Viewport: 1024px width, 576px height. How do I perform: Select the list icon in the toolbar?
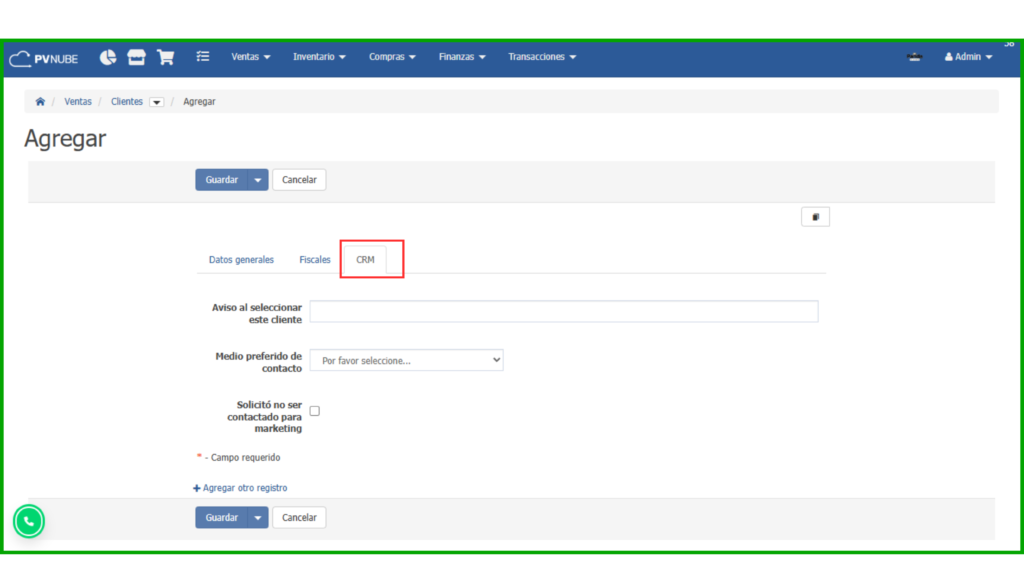[203, 57]
